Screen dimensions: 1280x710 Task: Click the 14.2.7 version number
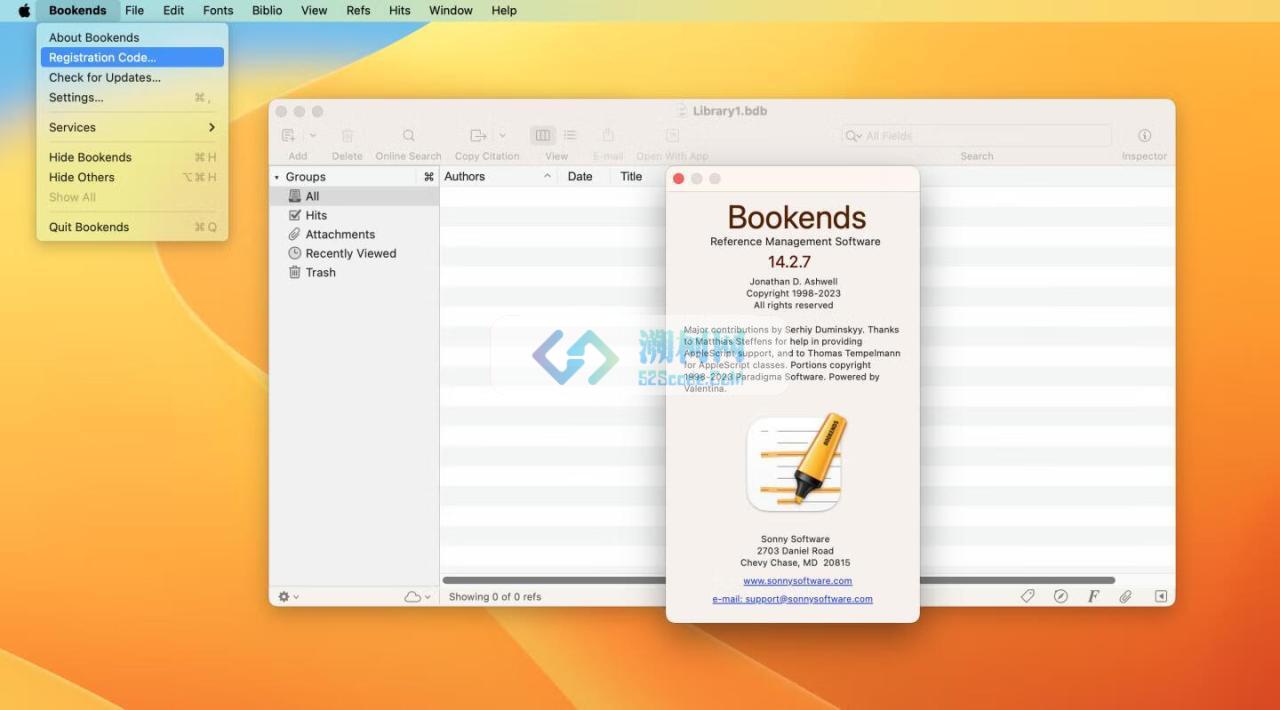click(789, 262)
